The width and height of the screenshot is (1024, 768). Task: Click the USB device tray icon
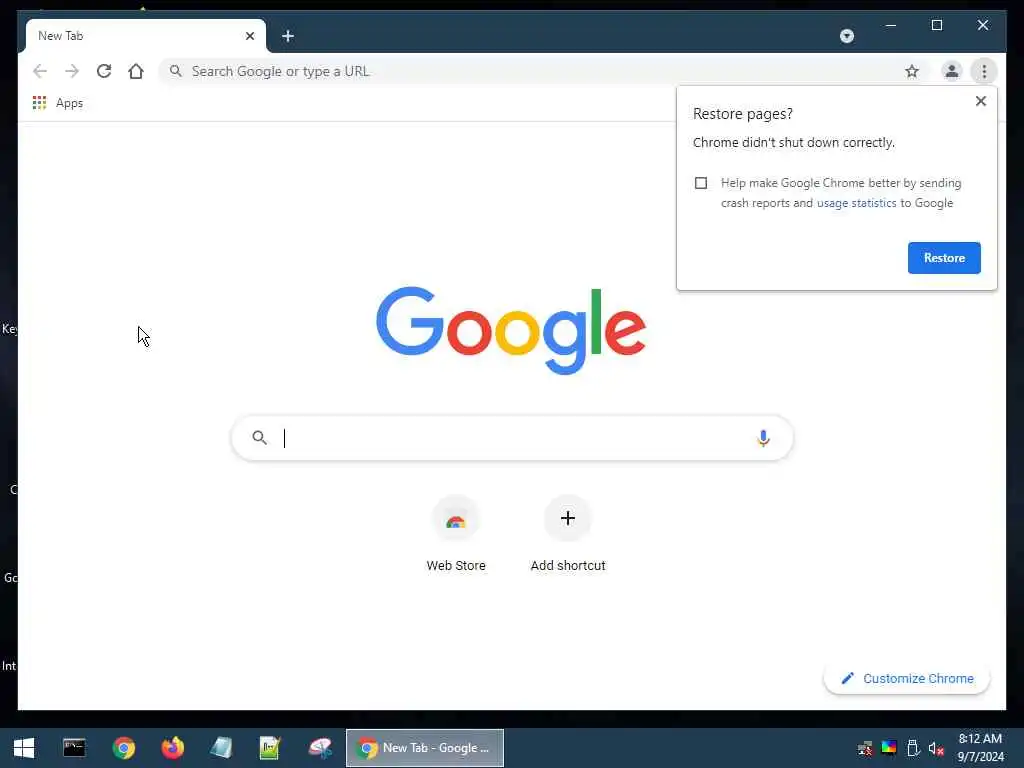click(913, 748)
